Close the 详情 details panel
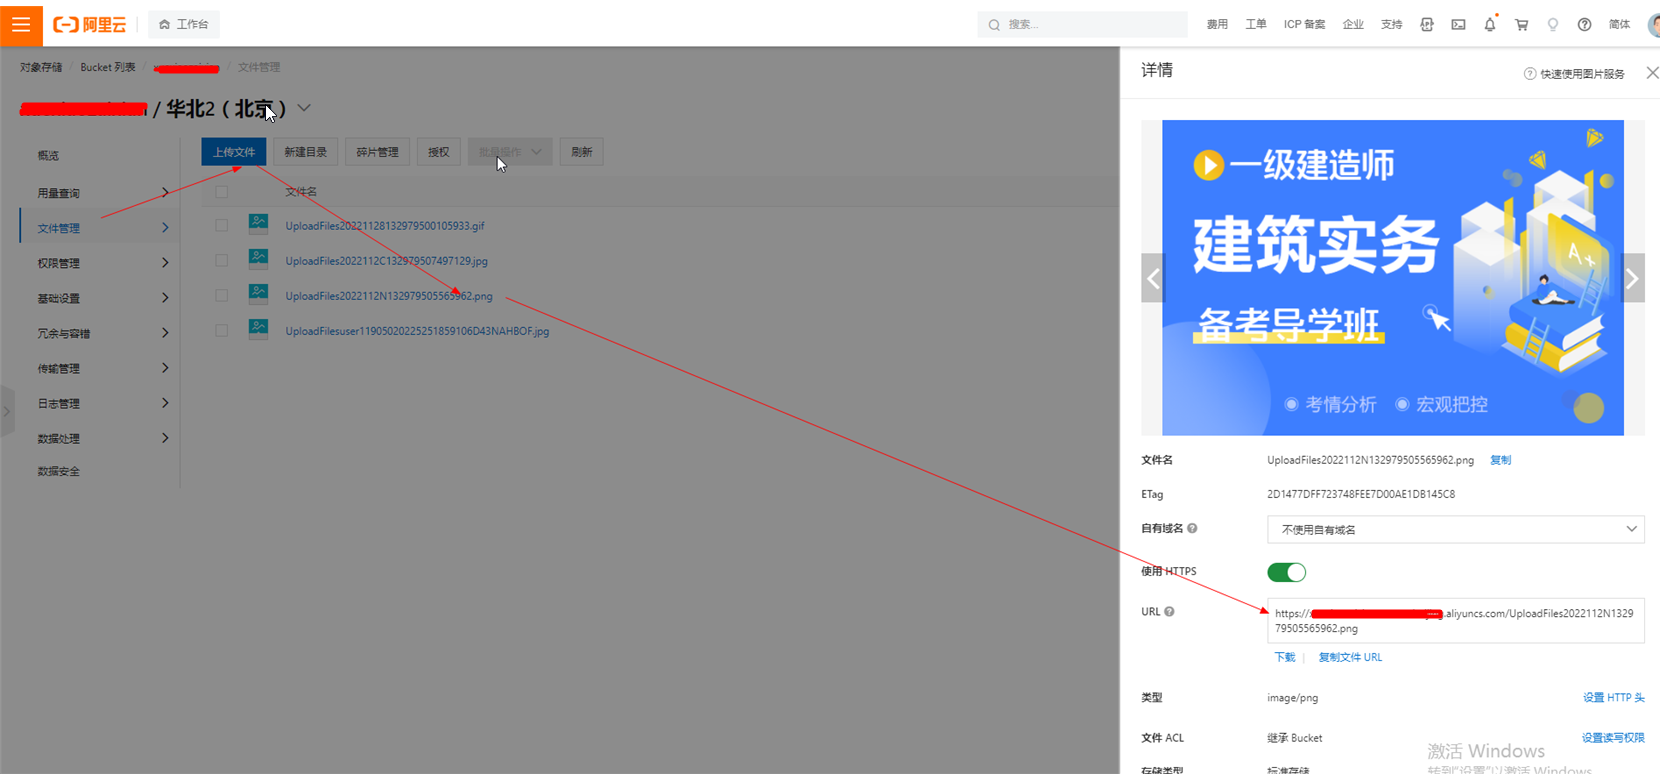The image size is (1660, 774). [x=1652, y=72]
